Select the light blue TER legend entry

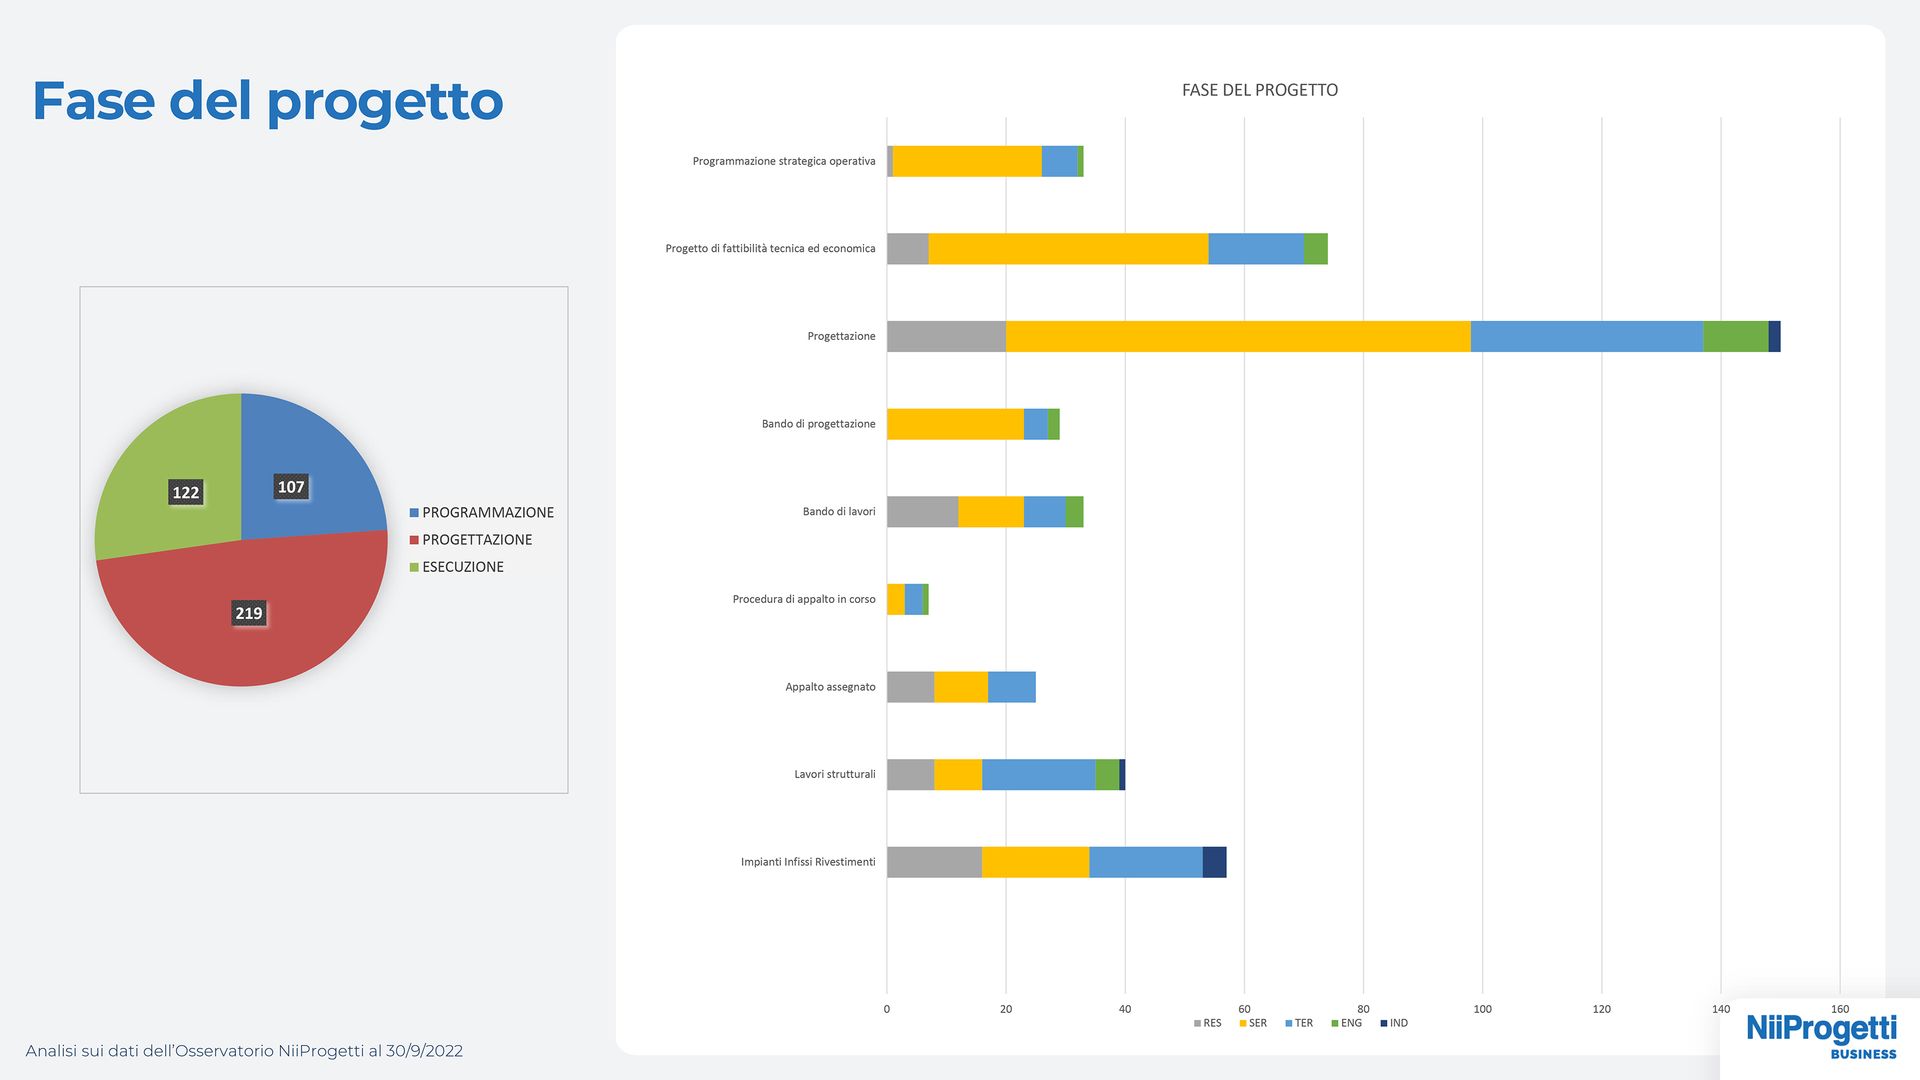click(1299, 1023)
